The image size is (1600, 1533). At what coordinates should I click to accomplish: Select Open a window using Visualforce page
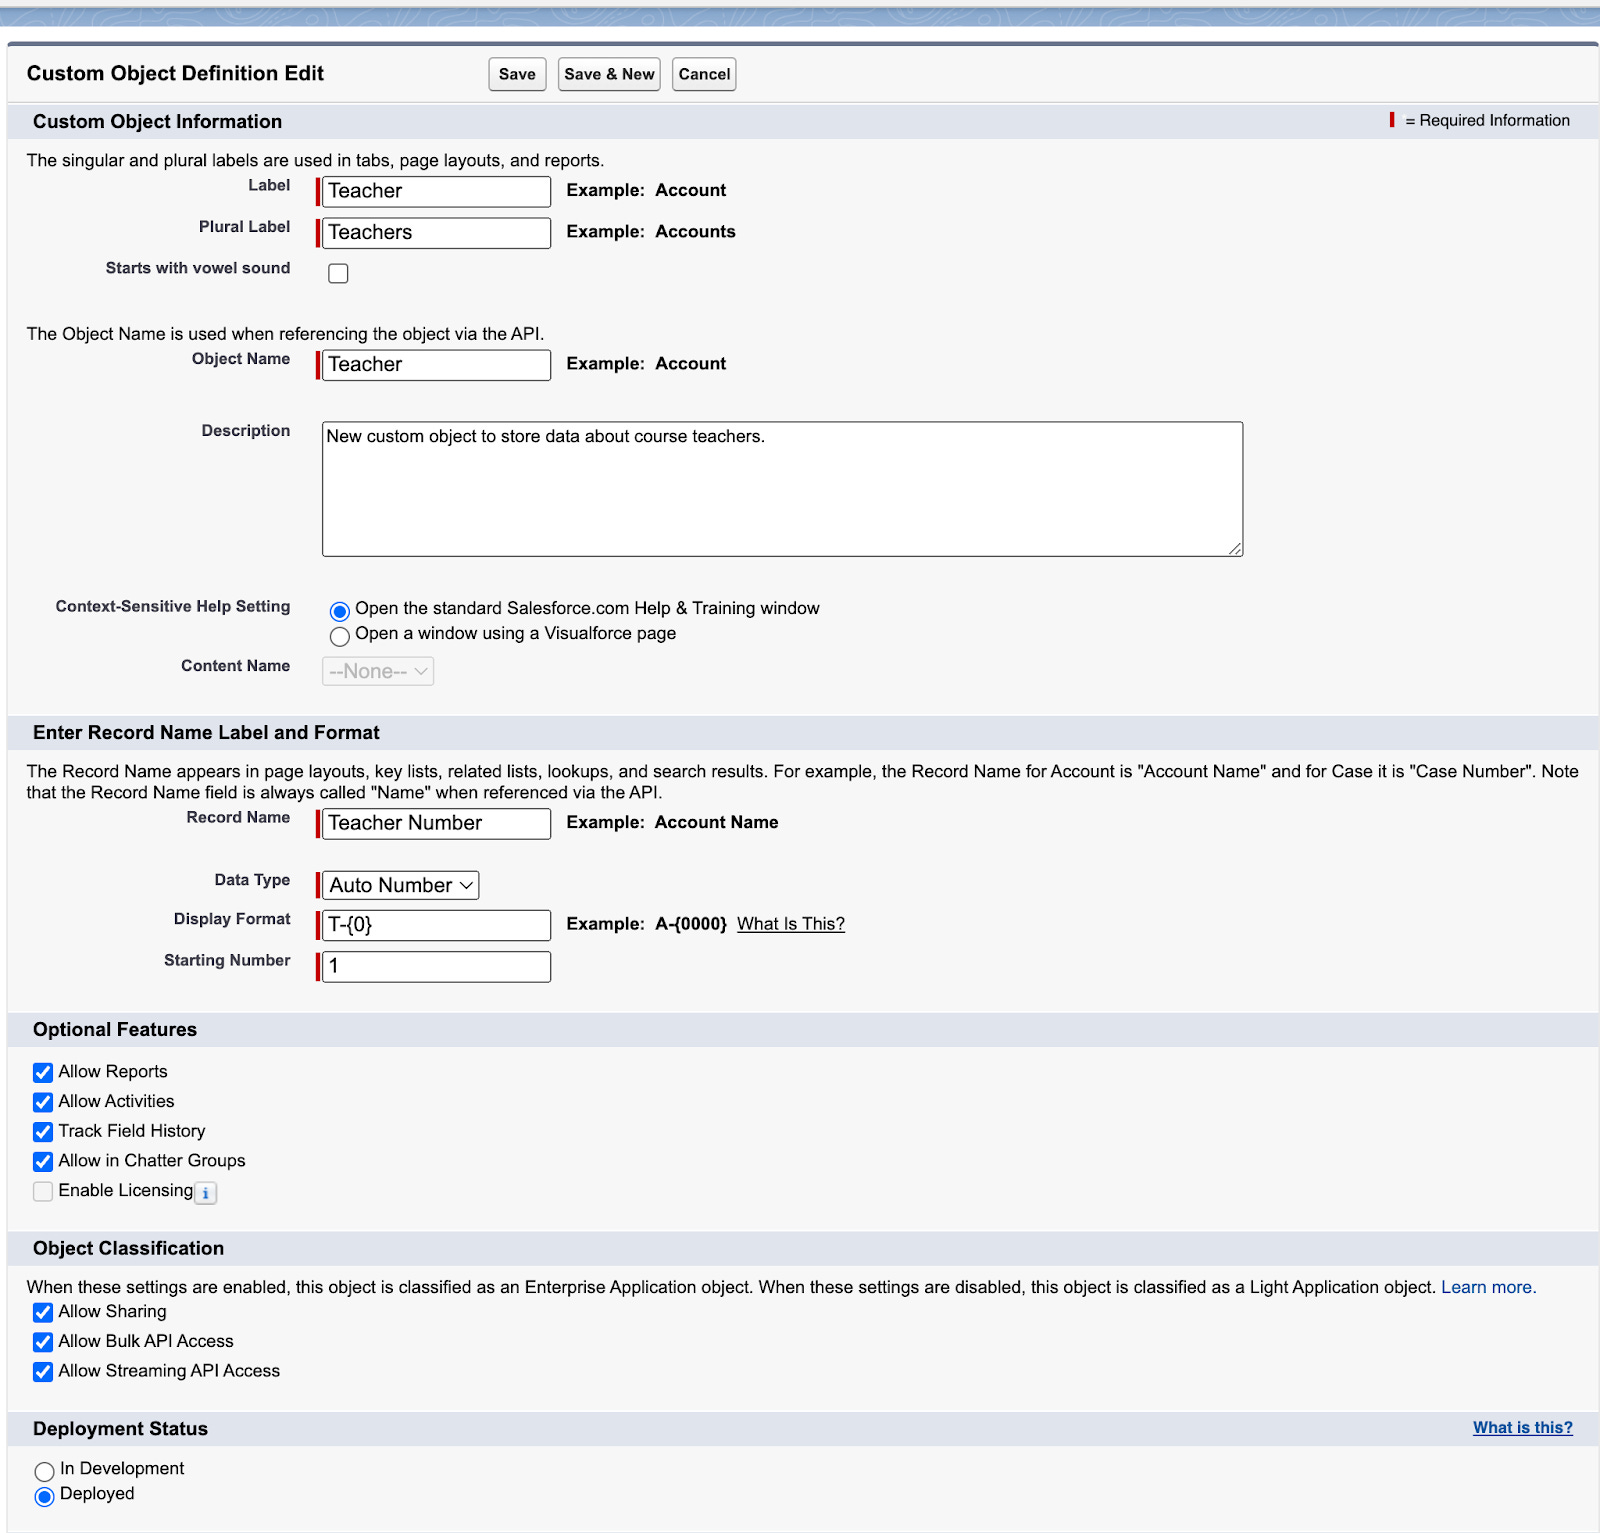click(x=340, y=636)
